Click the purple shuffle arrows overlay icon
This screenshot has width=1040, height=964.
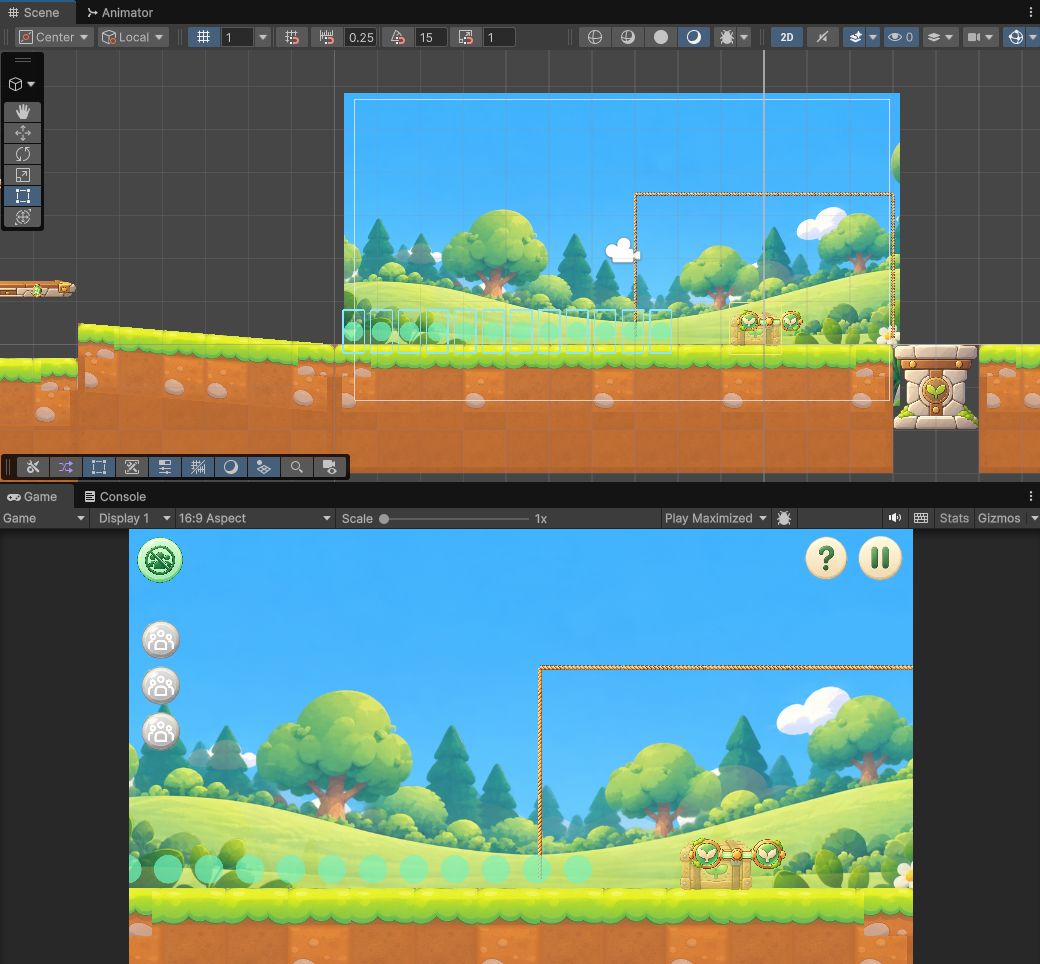66,467
